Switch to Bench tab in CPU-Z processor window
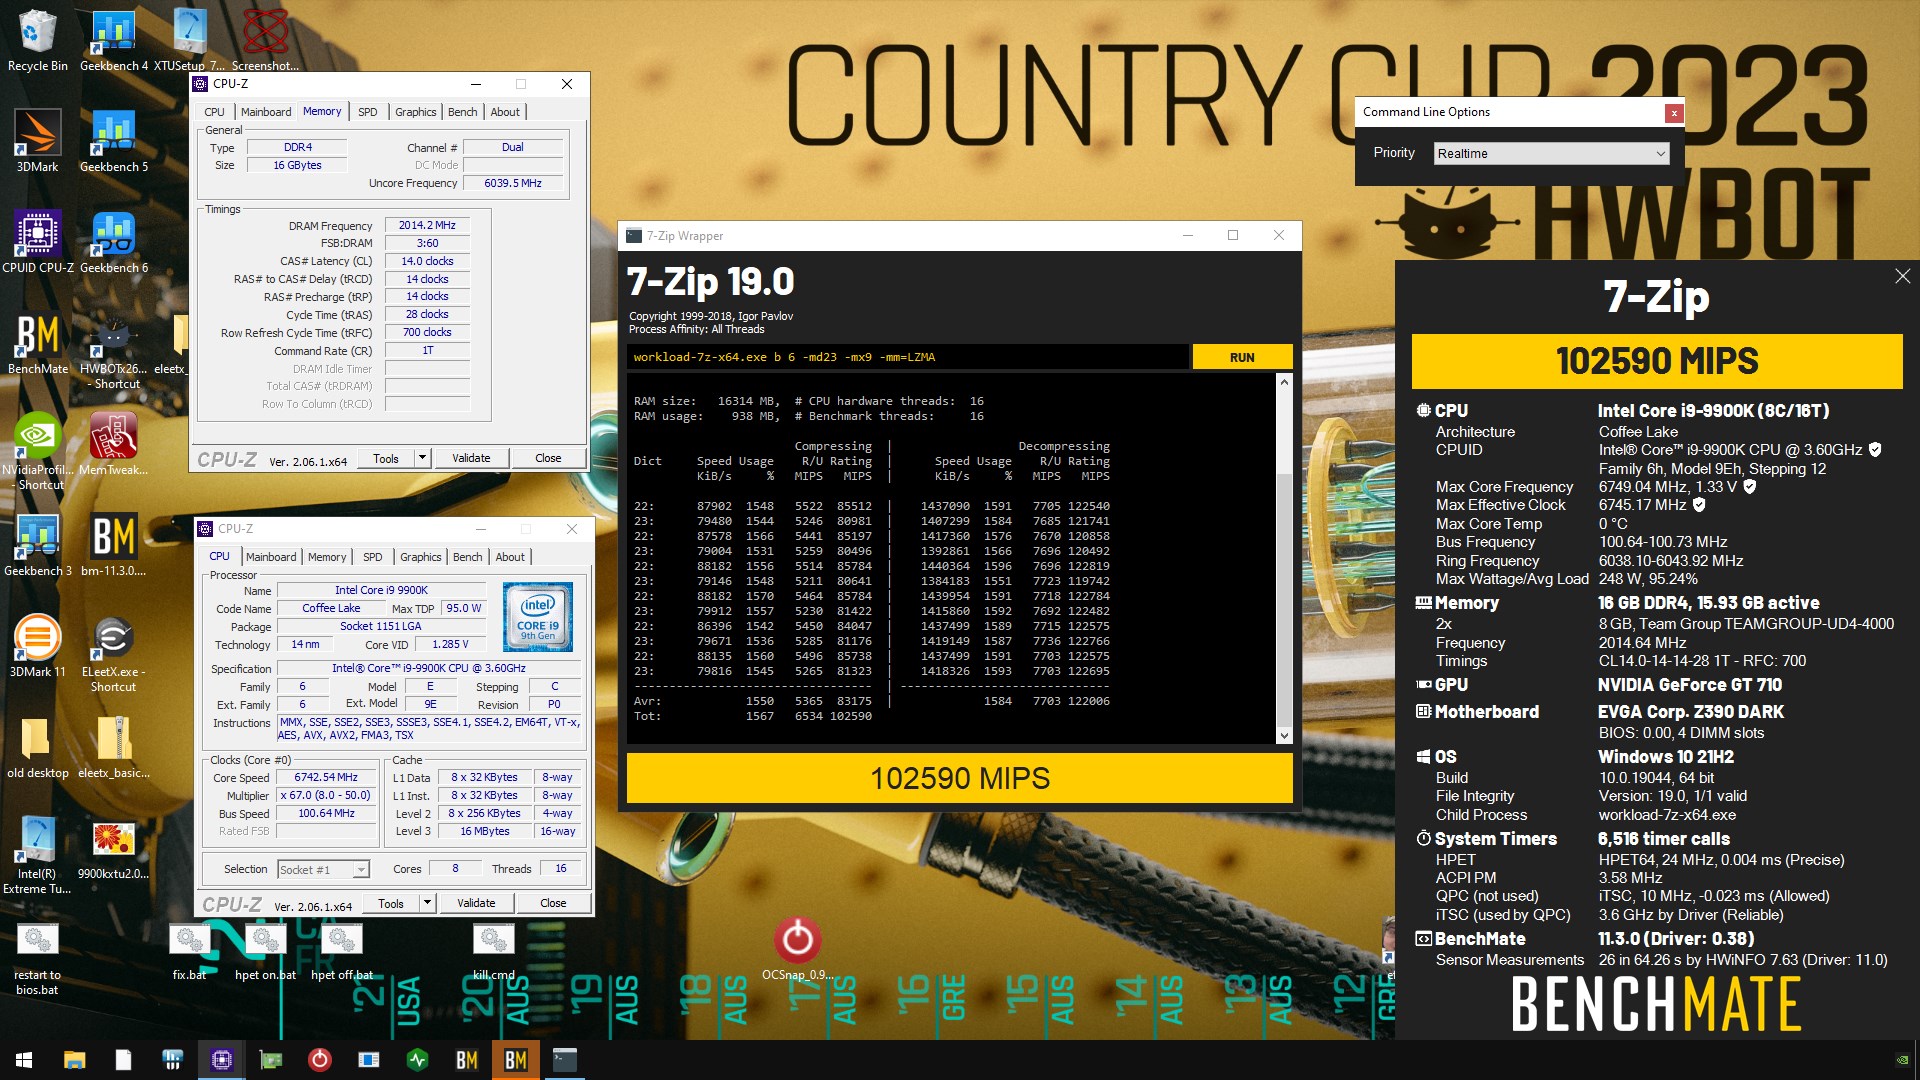The image size is (1920, 1080). [x=468, y=557]
